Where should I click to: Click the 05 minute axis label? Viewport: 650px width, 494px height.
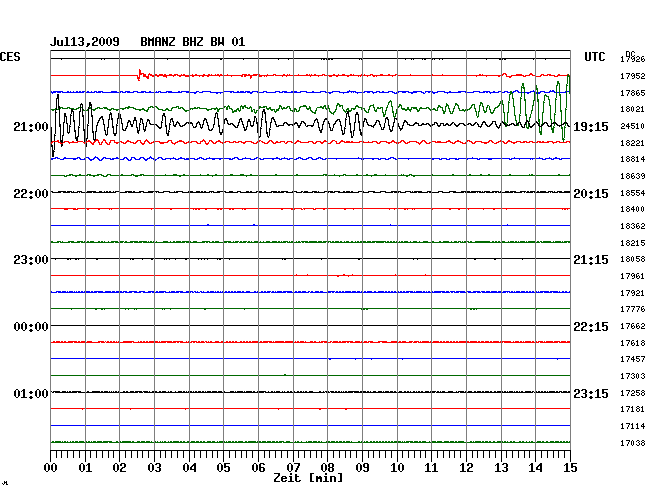click(223, 468)
